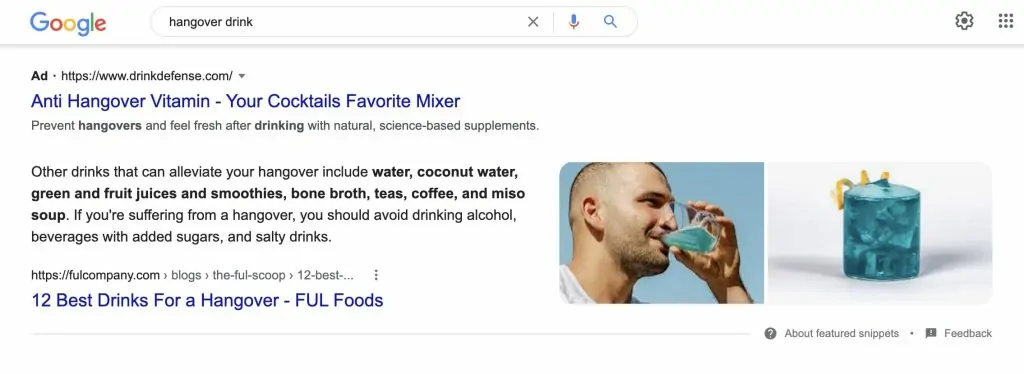Click the question mark help icon
The width and height of the screenshot is (1024, 374).
771,334
